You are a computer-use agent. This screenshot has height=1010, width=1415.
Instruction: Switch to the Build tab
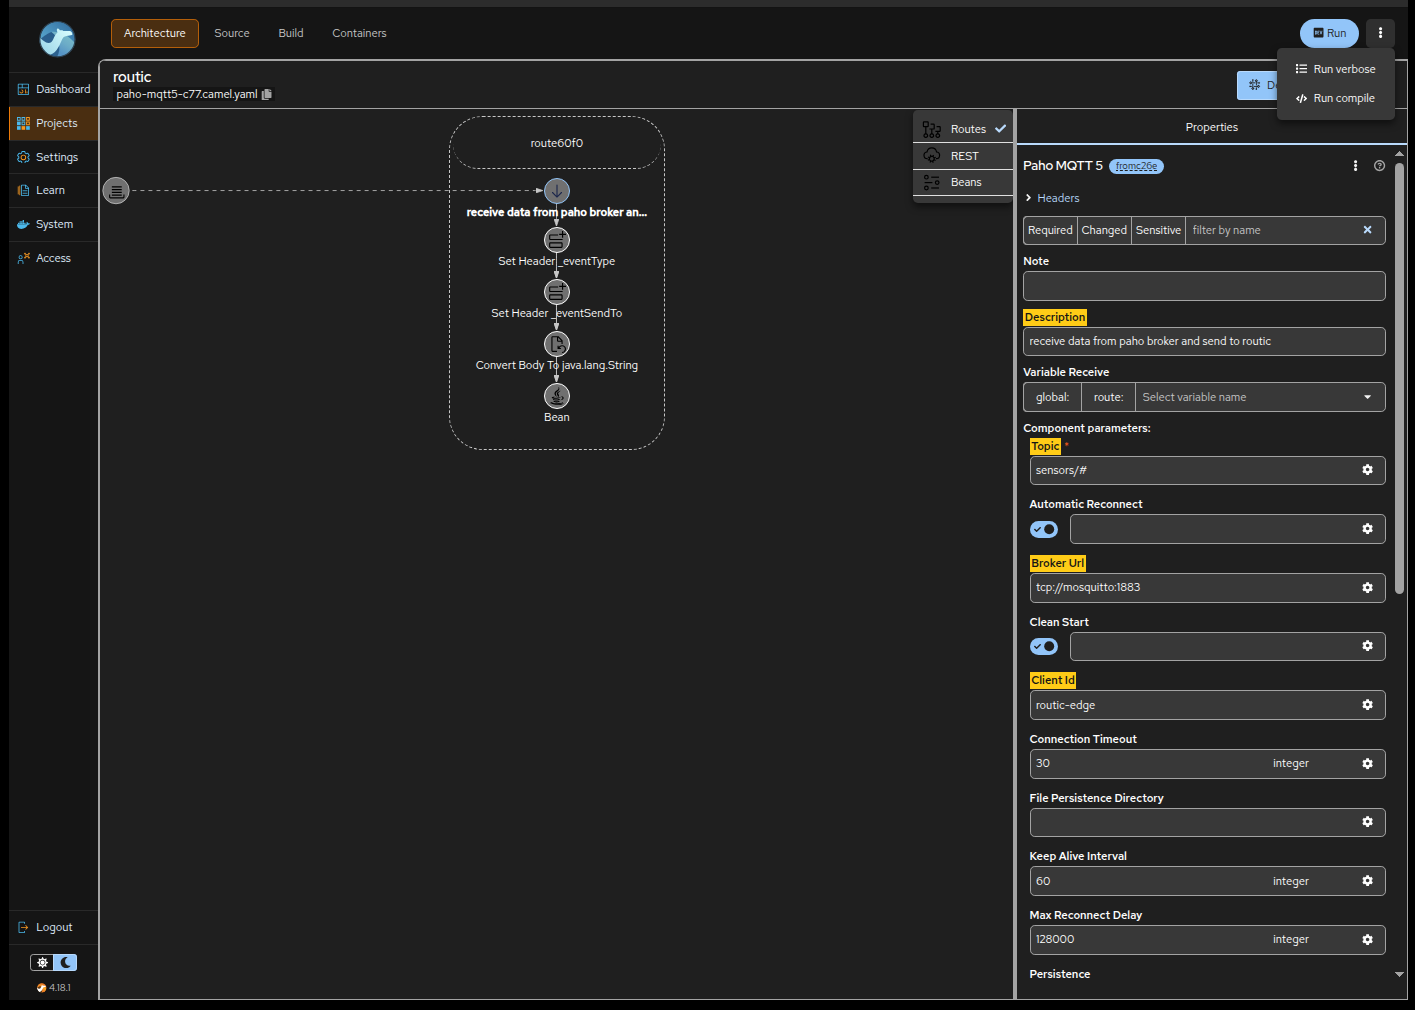click(291, 33)
